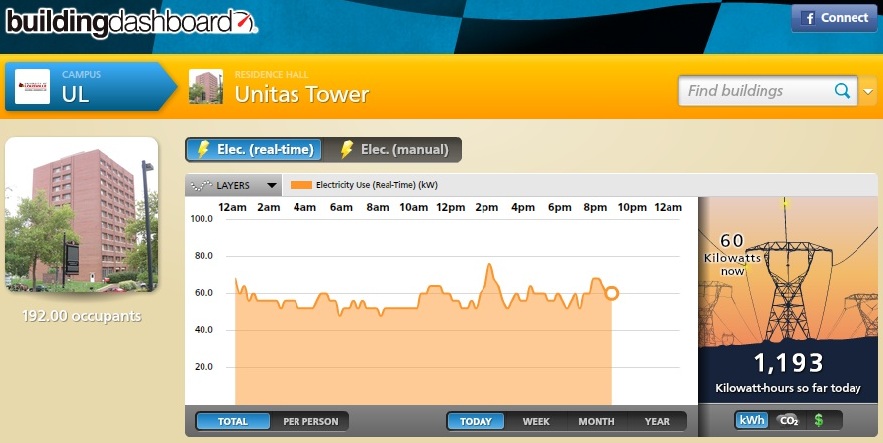Open the Layers dropdown menu
Viewport: 883px width, 443px height.
pyautogui.click(x=233, y=185)
